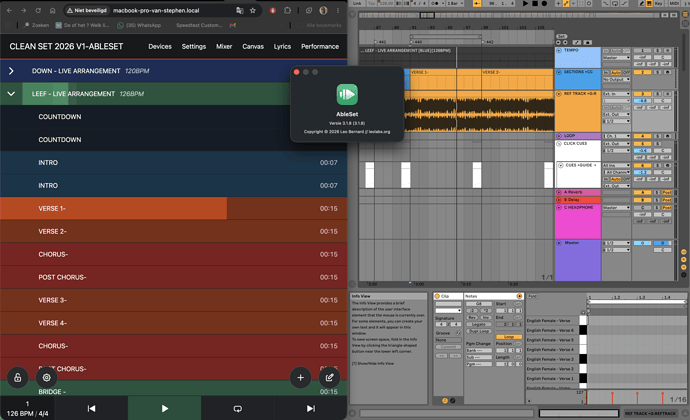Image resolution: width=690 pixels, height=420 pixels.
Task: Click the translate page icon in address bar
Action: 240,10
